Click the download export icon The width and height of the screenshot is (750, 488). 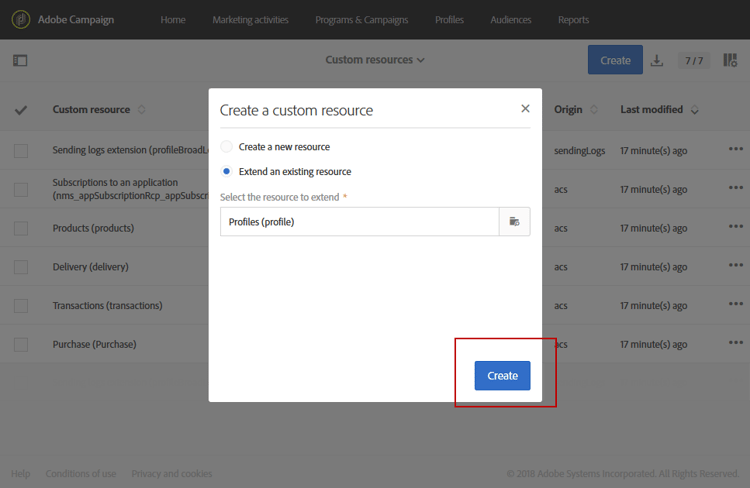[x=657, y=60]
